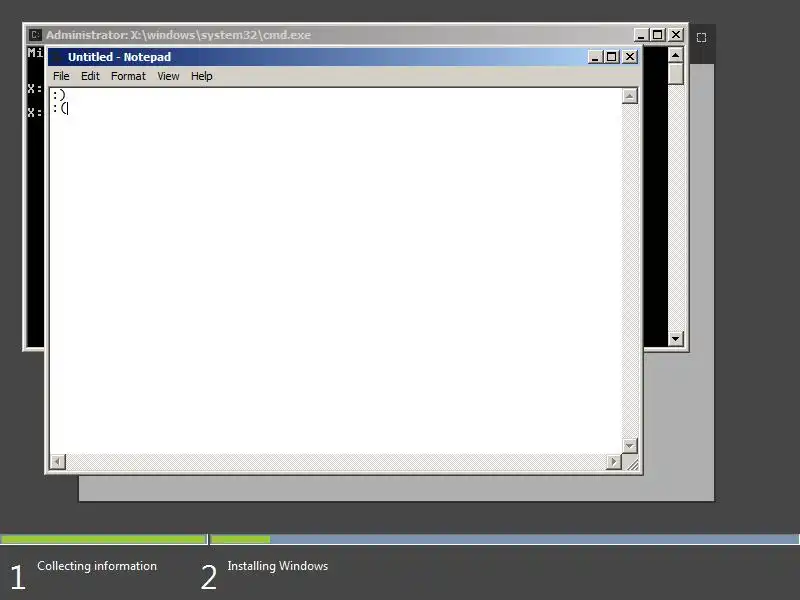The image size is (800, 600).
Task: Maximize the cmd.exe window
Action: 658,35
